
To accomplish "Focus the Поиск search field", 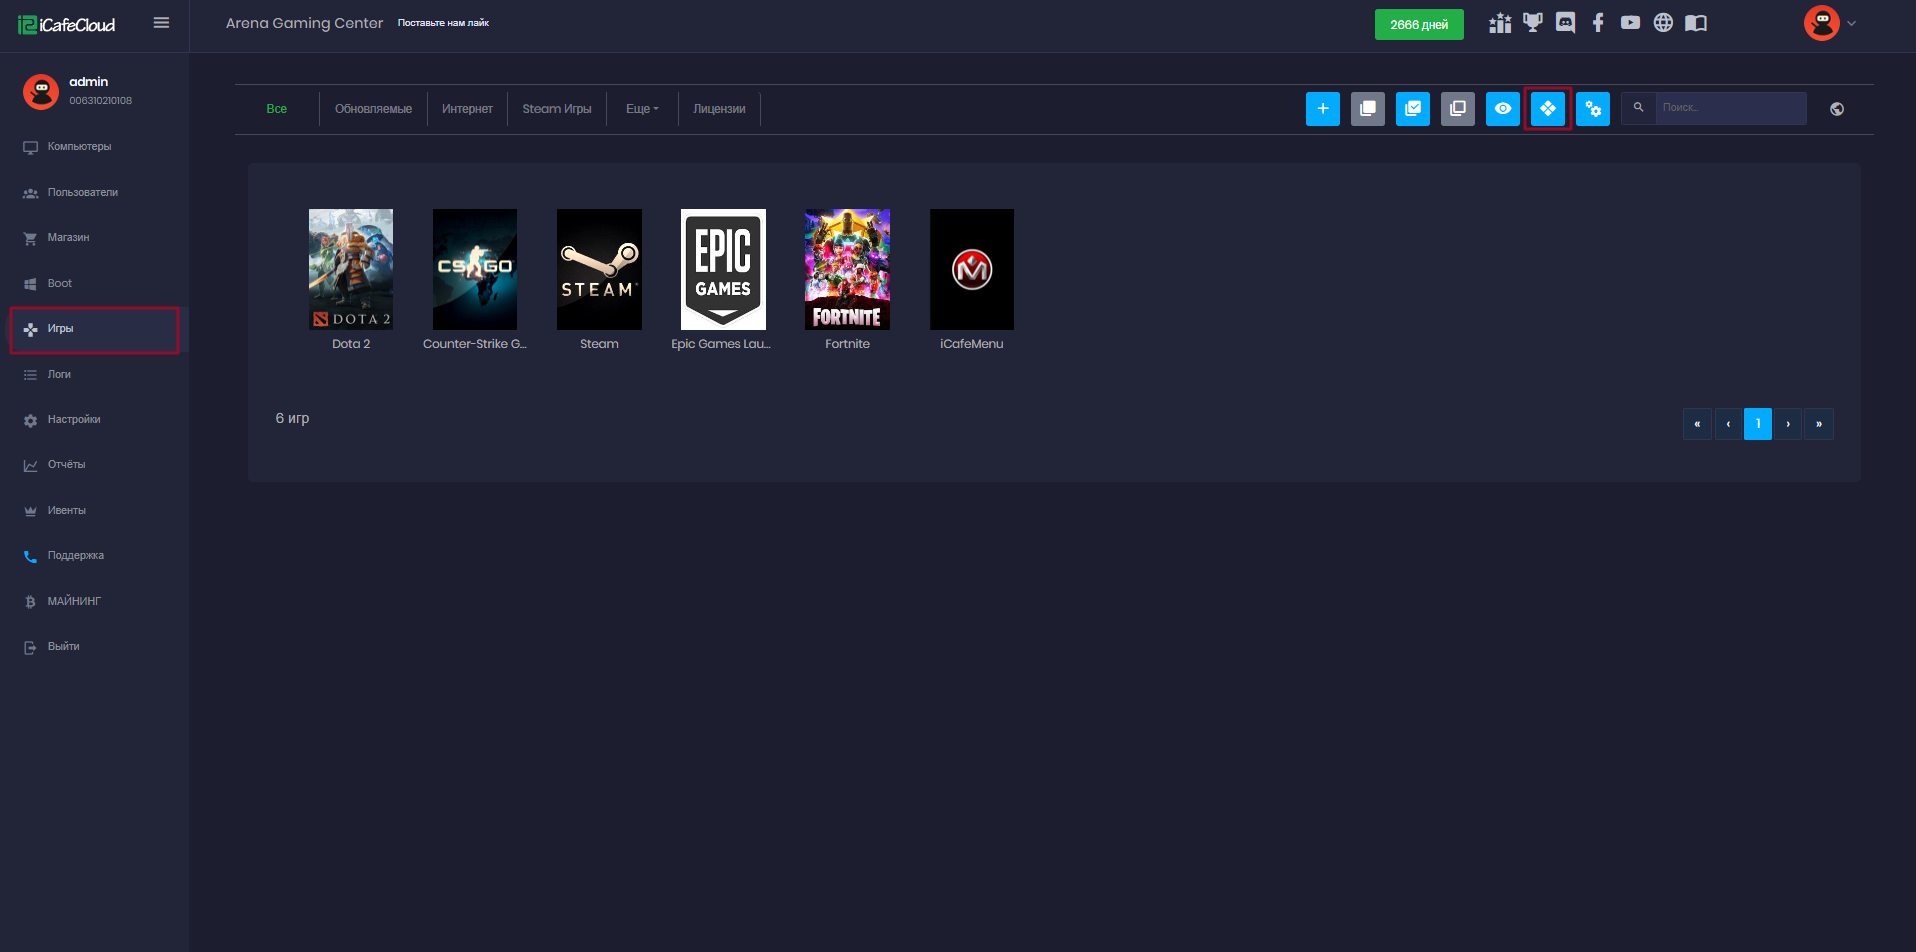I will click(x=1731, y=108).
